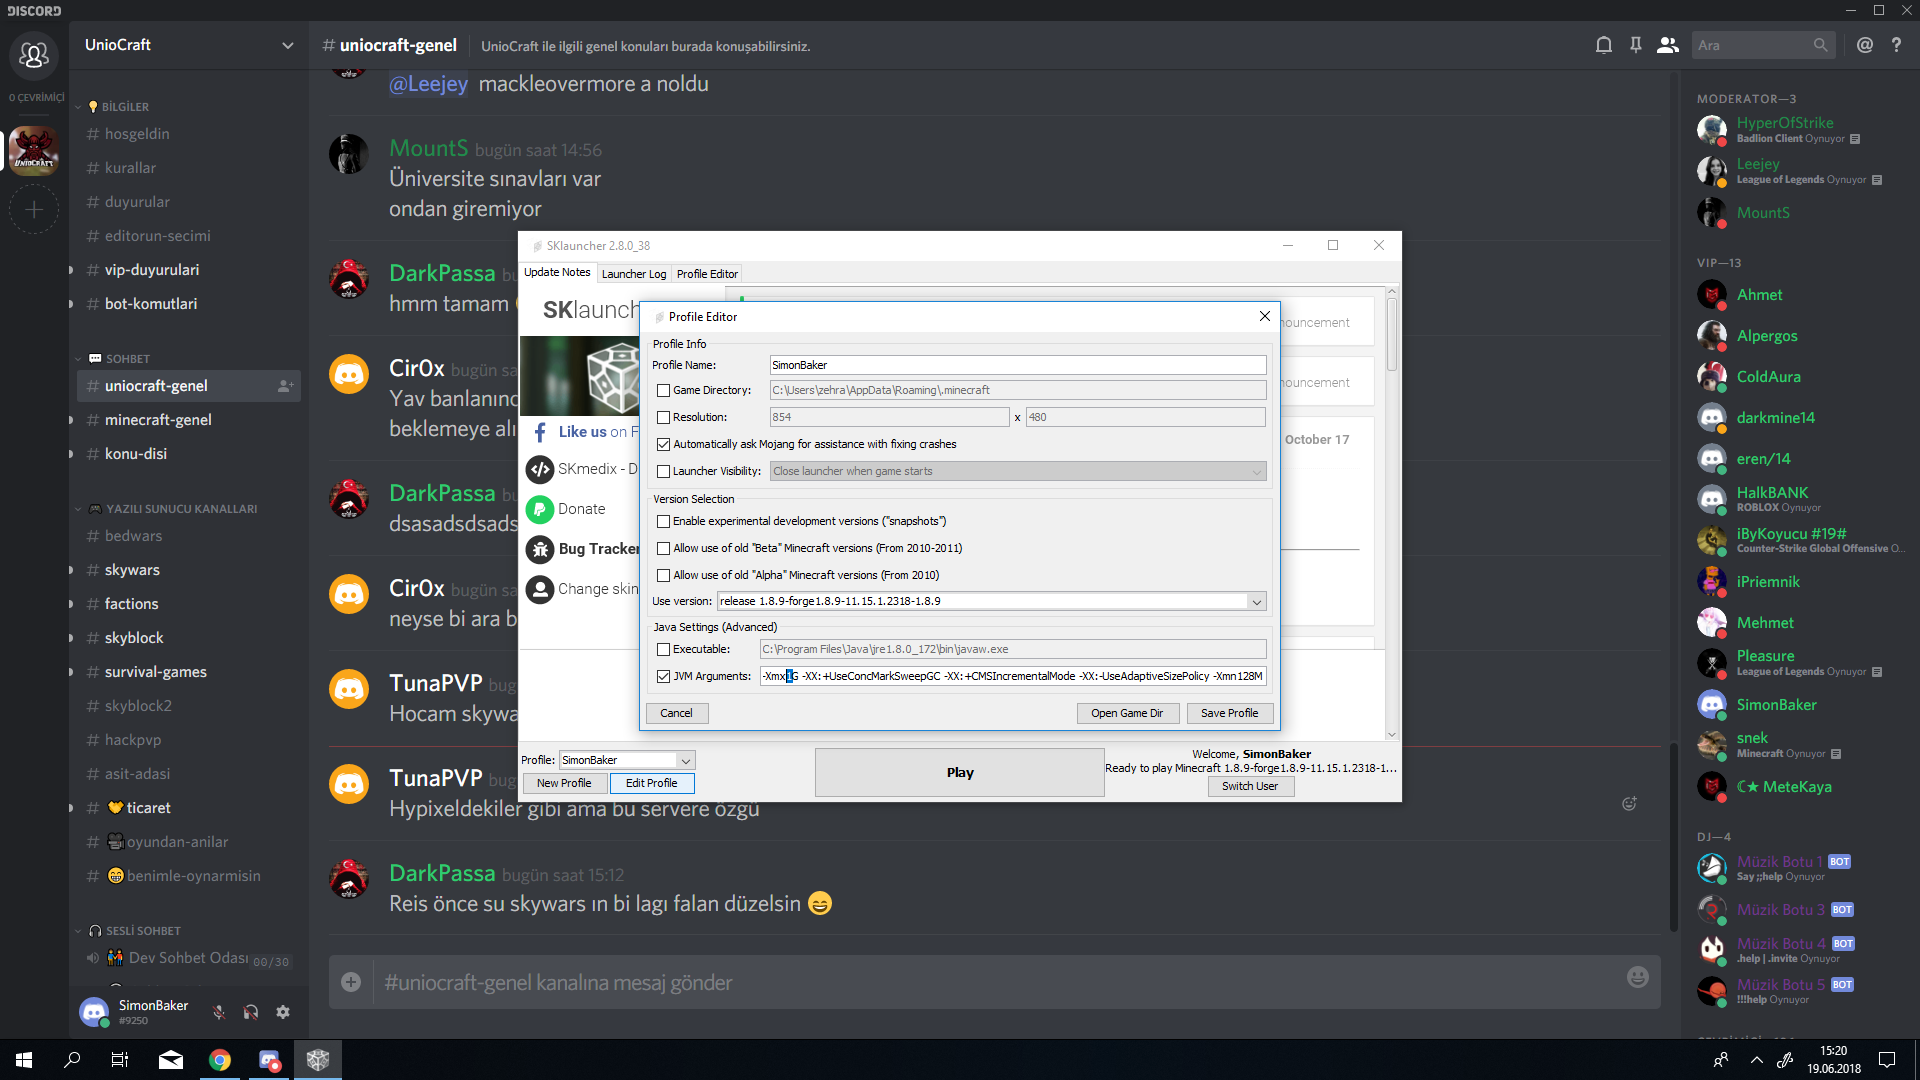Open user settings gear icon

pyautogui.click(x=283, y=1012)
